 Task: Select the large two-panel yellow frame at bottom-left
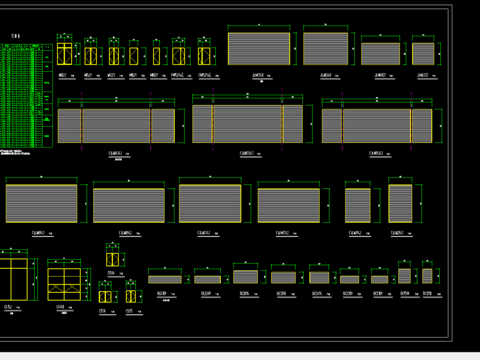point(14,279)
